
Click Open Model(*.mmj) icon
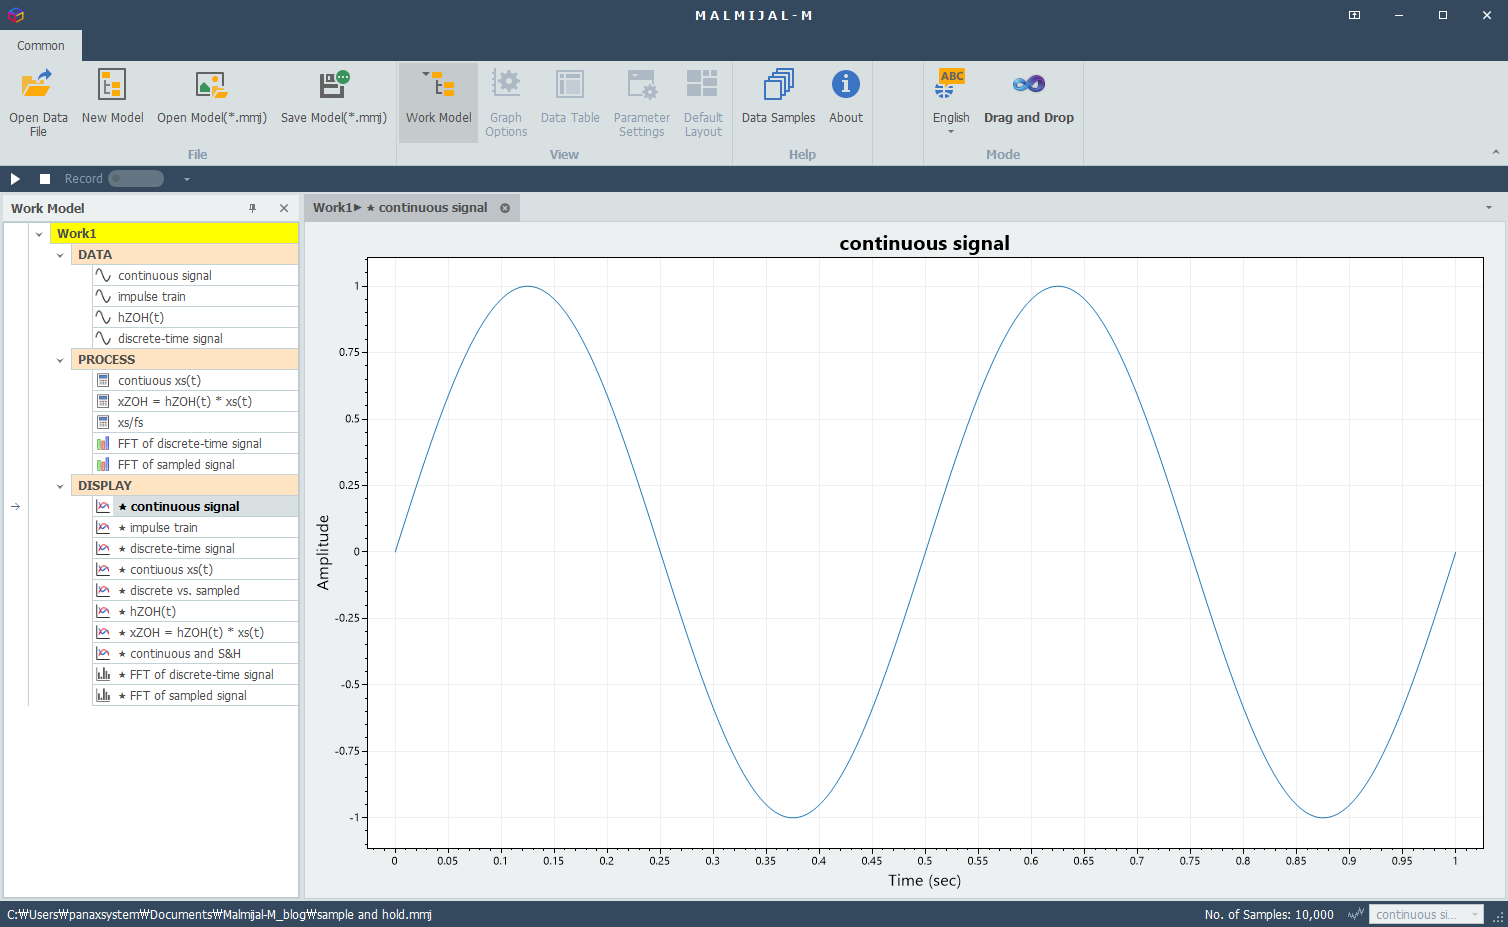click(211, 84)
